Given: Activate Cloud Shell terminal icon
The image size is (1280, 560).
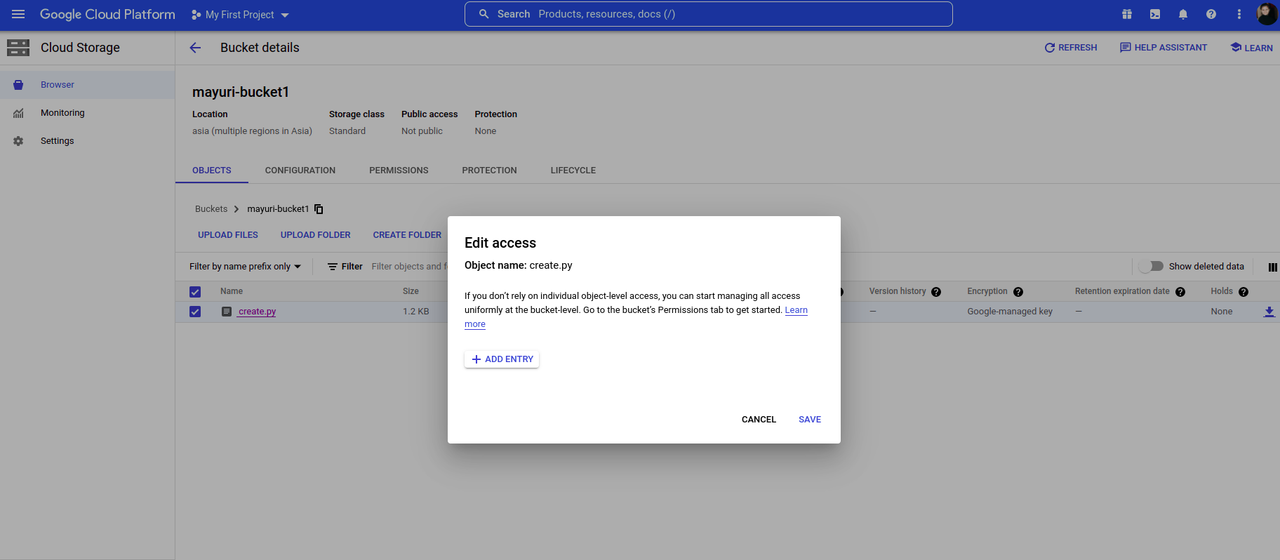Looking at the screenshot, I should pos(1155,15).
